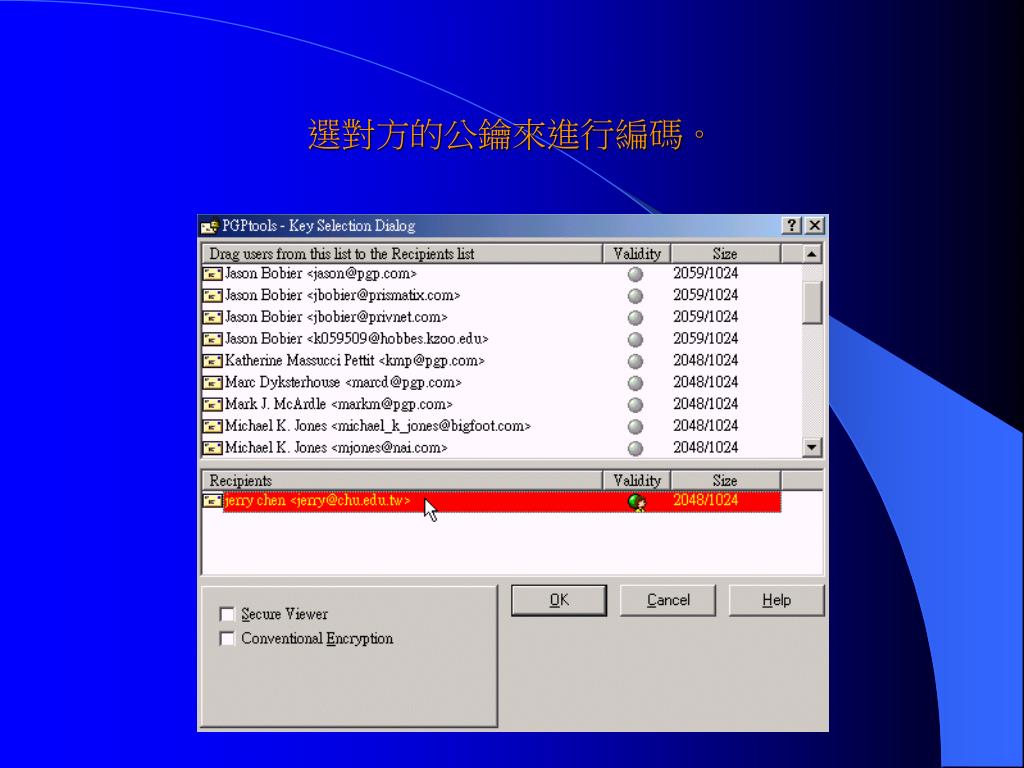The height and width of the screenshot is (768, 1024).
Task: Click key icon for michael_k_jones@bigfoot.com
Action: pos(212,426)
